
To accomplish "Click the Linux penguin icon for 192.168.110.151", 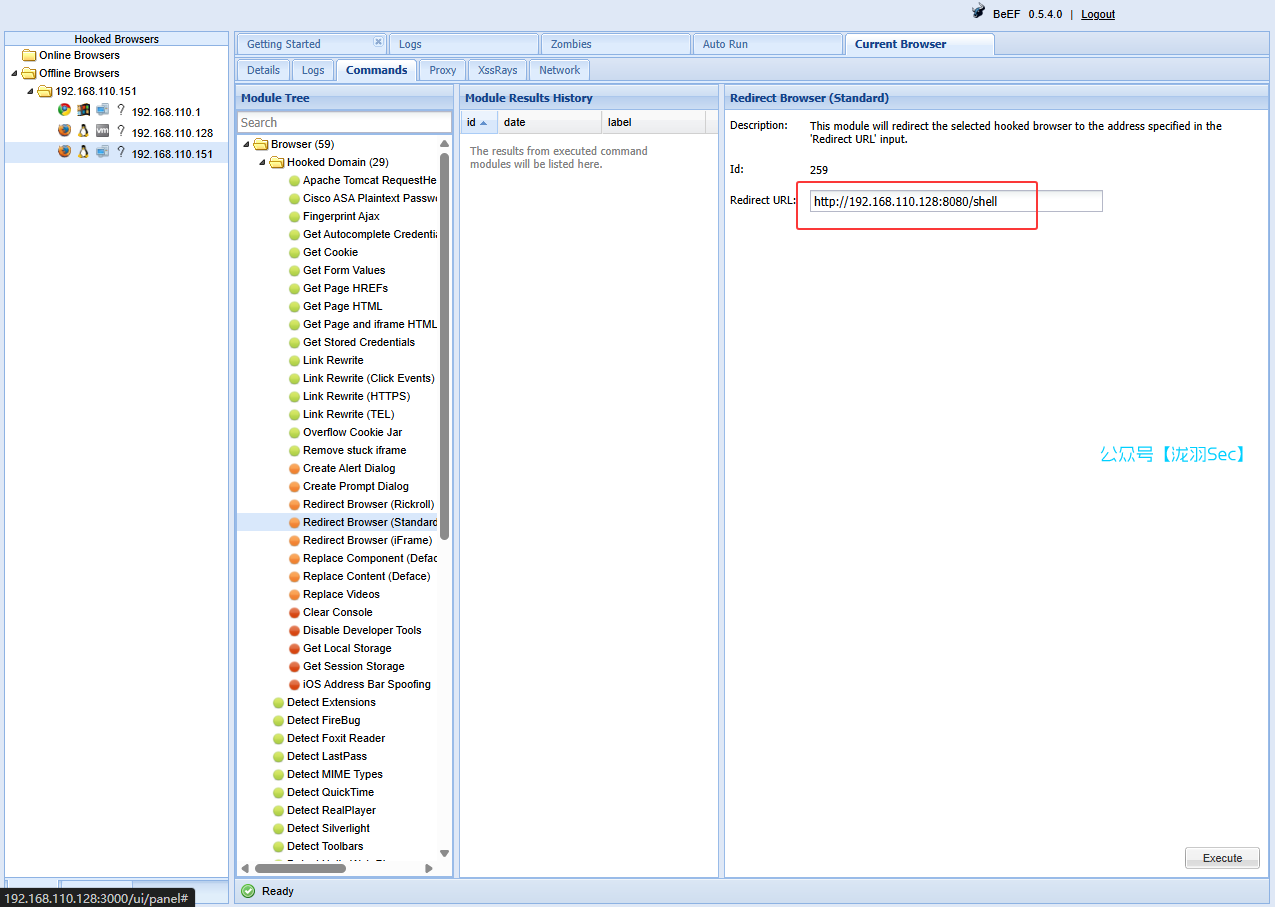I will 84,152.
